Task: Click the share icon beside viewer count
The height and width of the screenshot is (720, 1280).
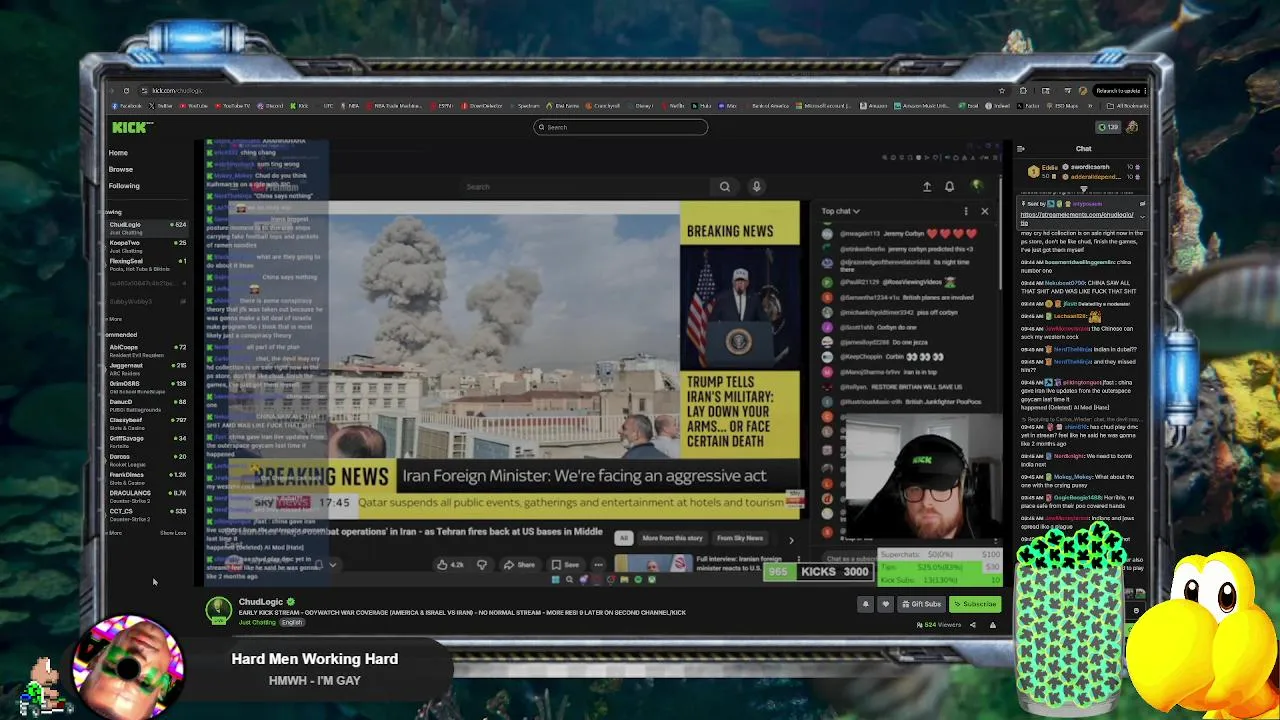Action: tap(972, 625)
